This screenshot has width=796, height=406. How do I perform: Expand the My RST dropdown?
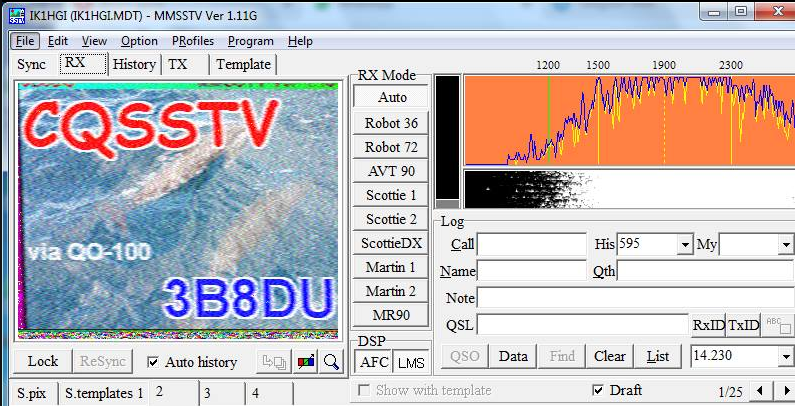click(x=785, y=245)
